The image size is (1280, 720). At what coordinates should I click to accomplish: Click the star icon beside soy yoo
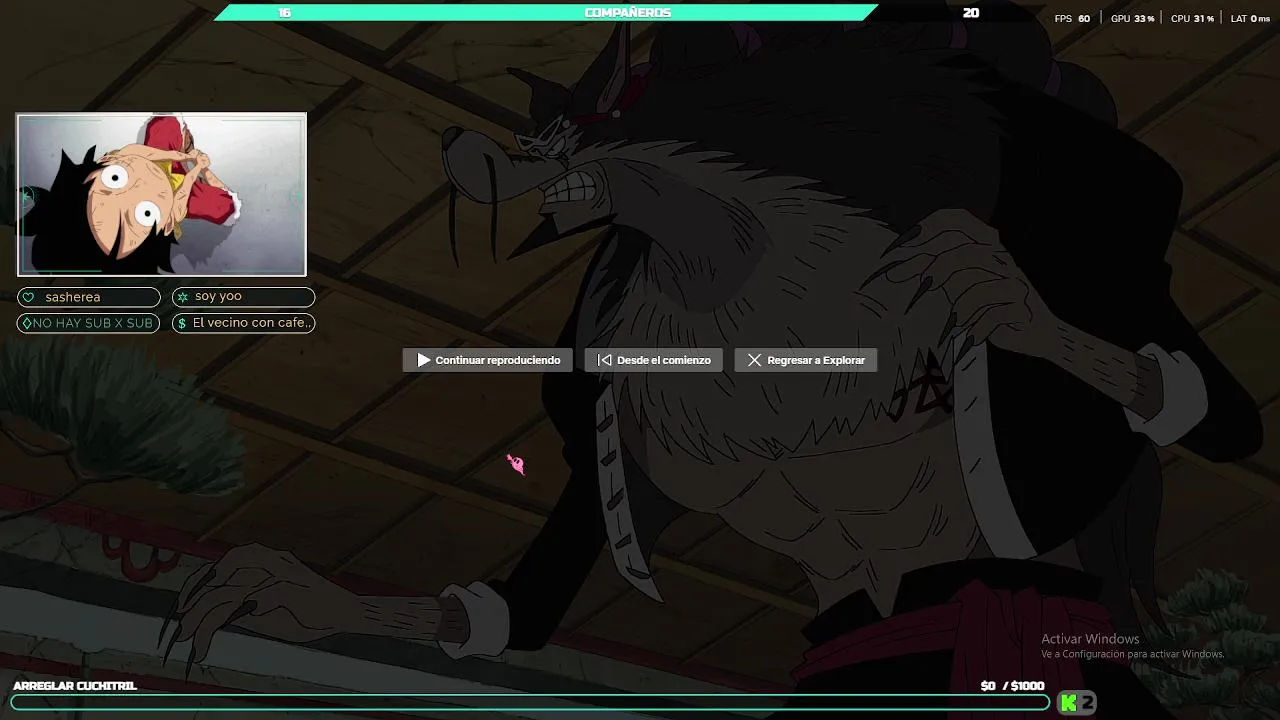point(182,297)
